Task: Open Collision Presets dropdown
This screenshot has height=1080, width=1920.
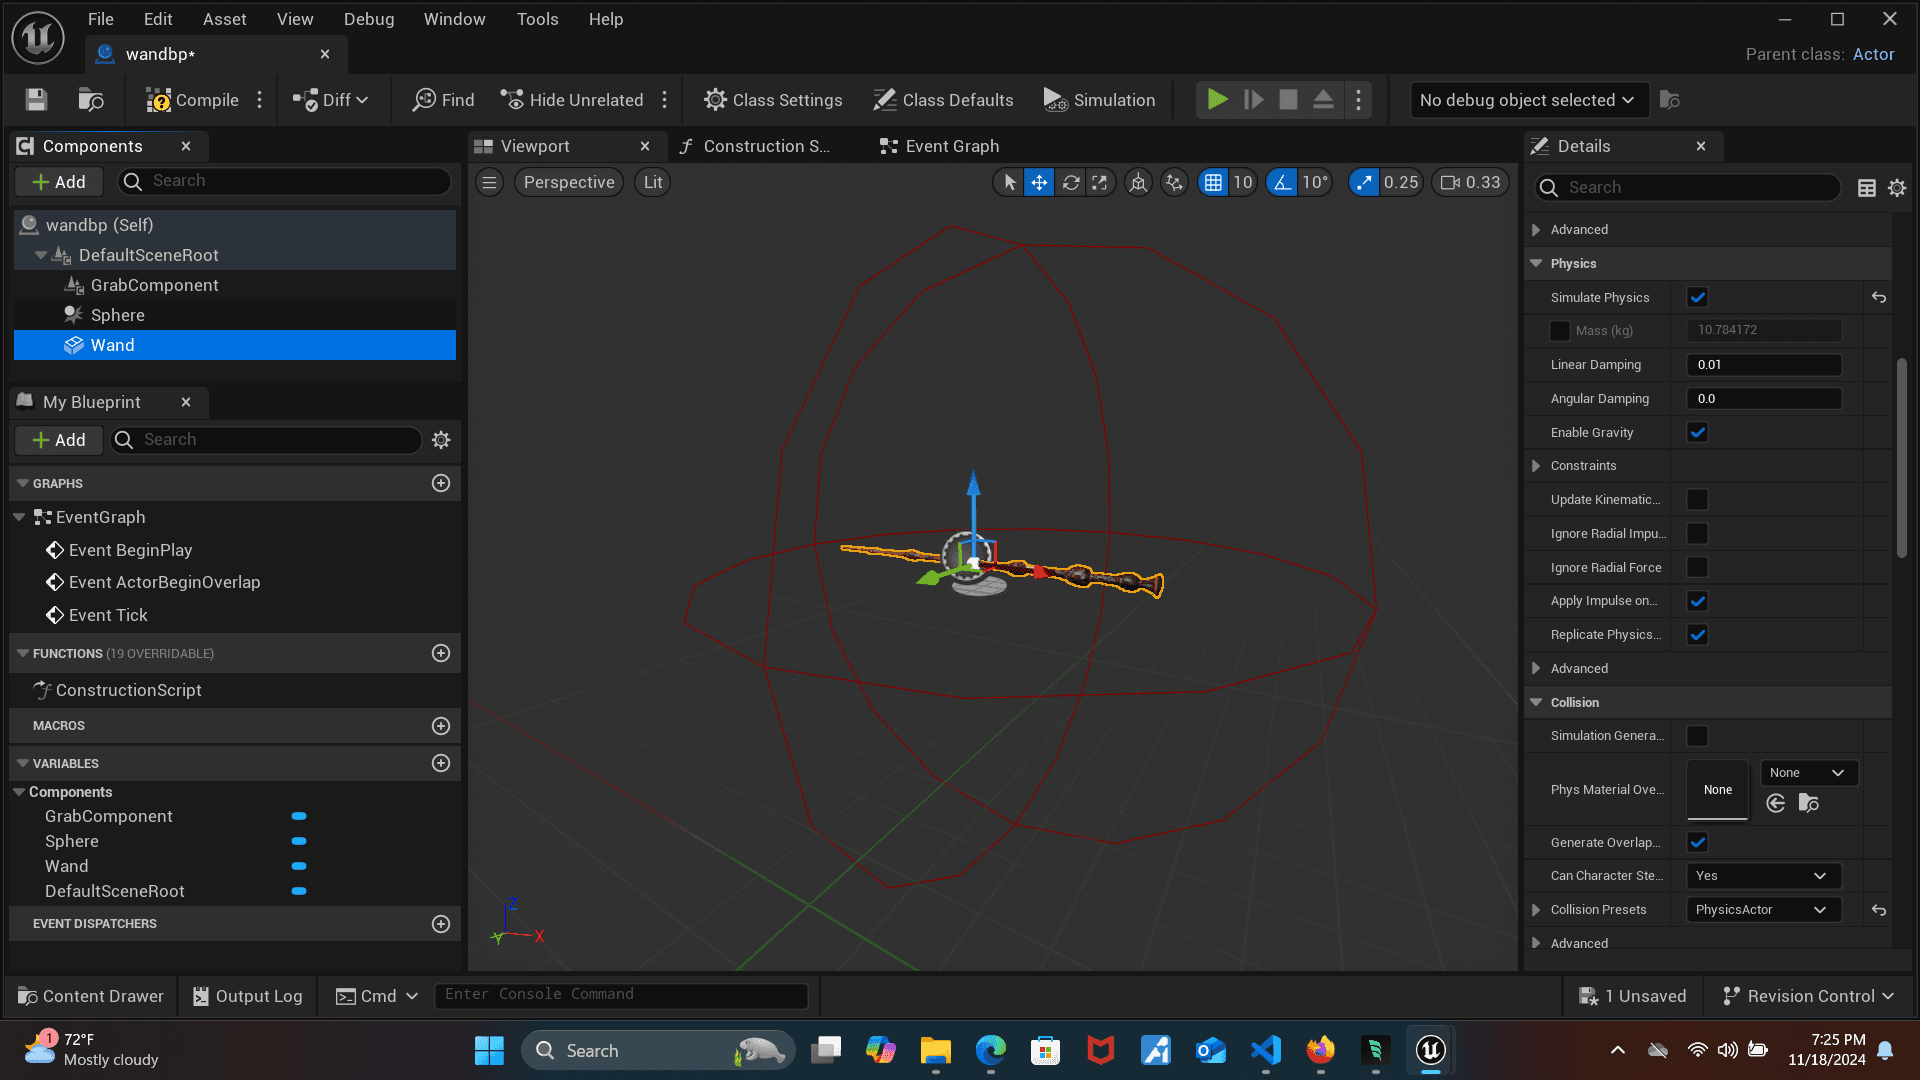Action: pos(1763,909)
